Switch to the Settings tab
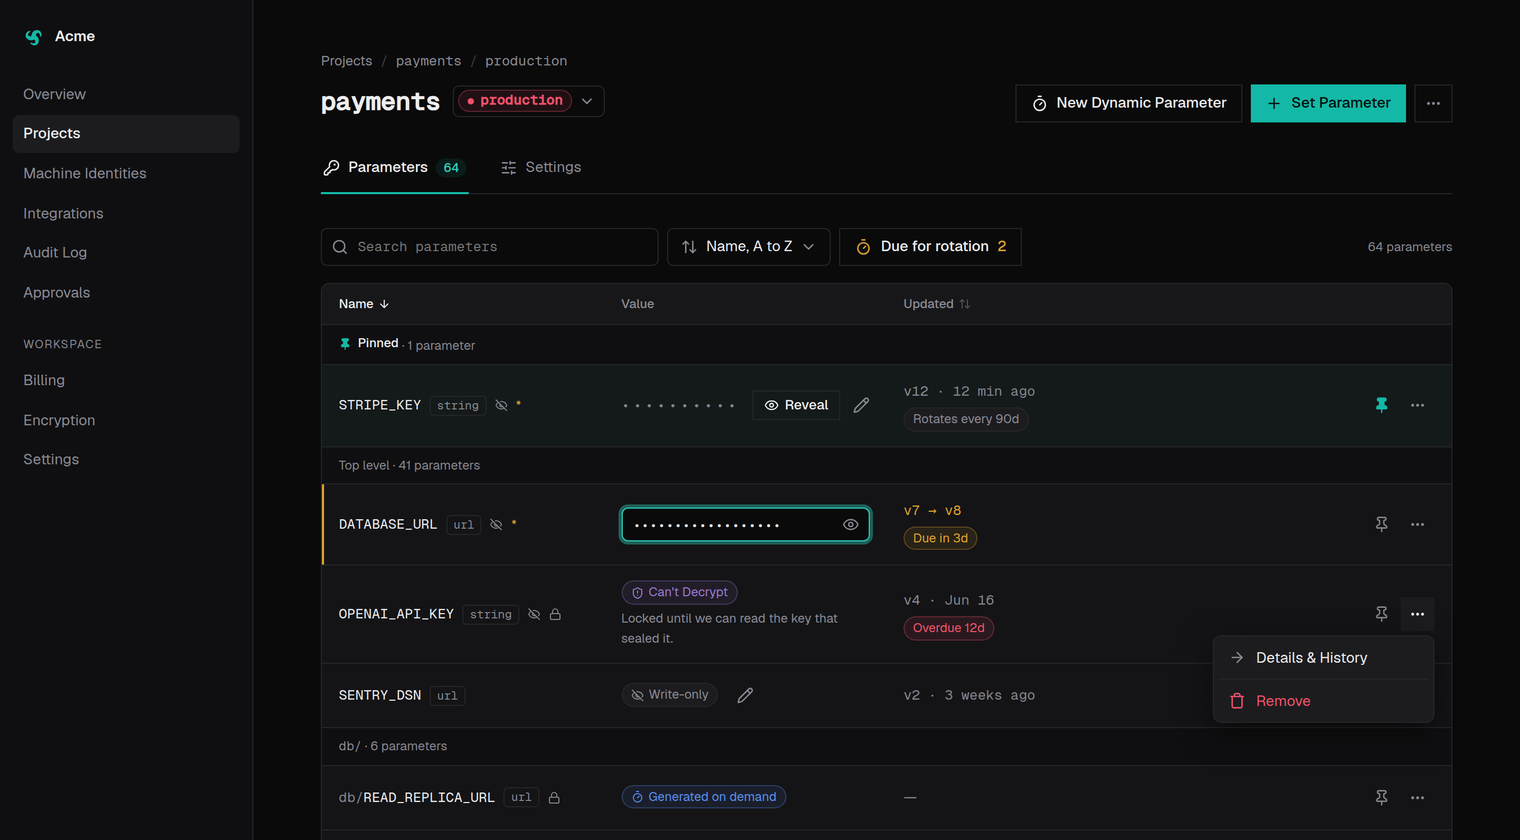Image resolution: width=1520 pixels, height=840 pixels. point(541,167)
